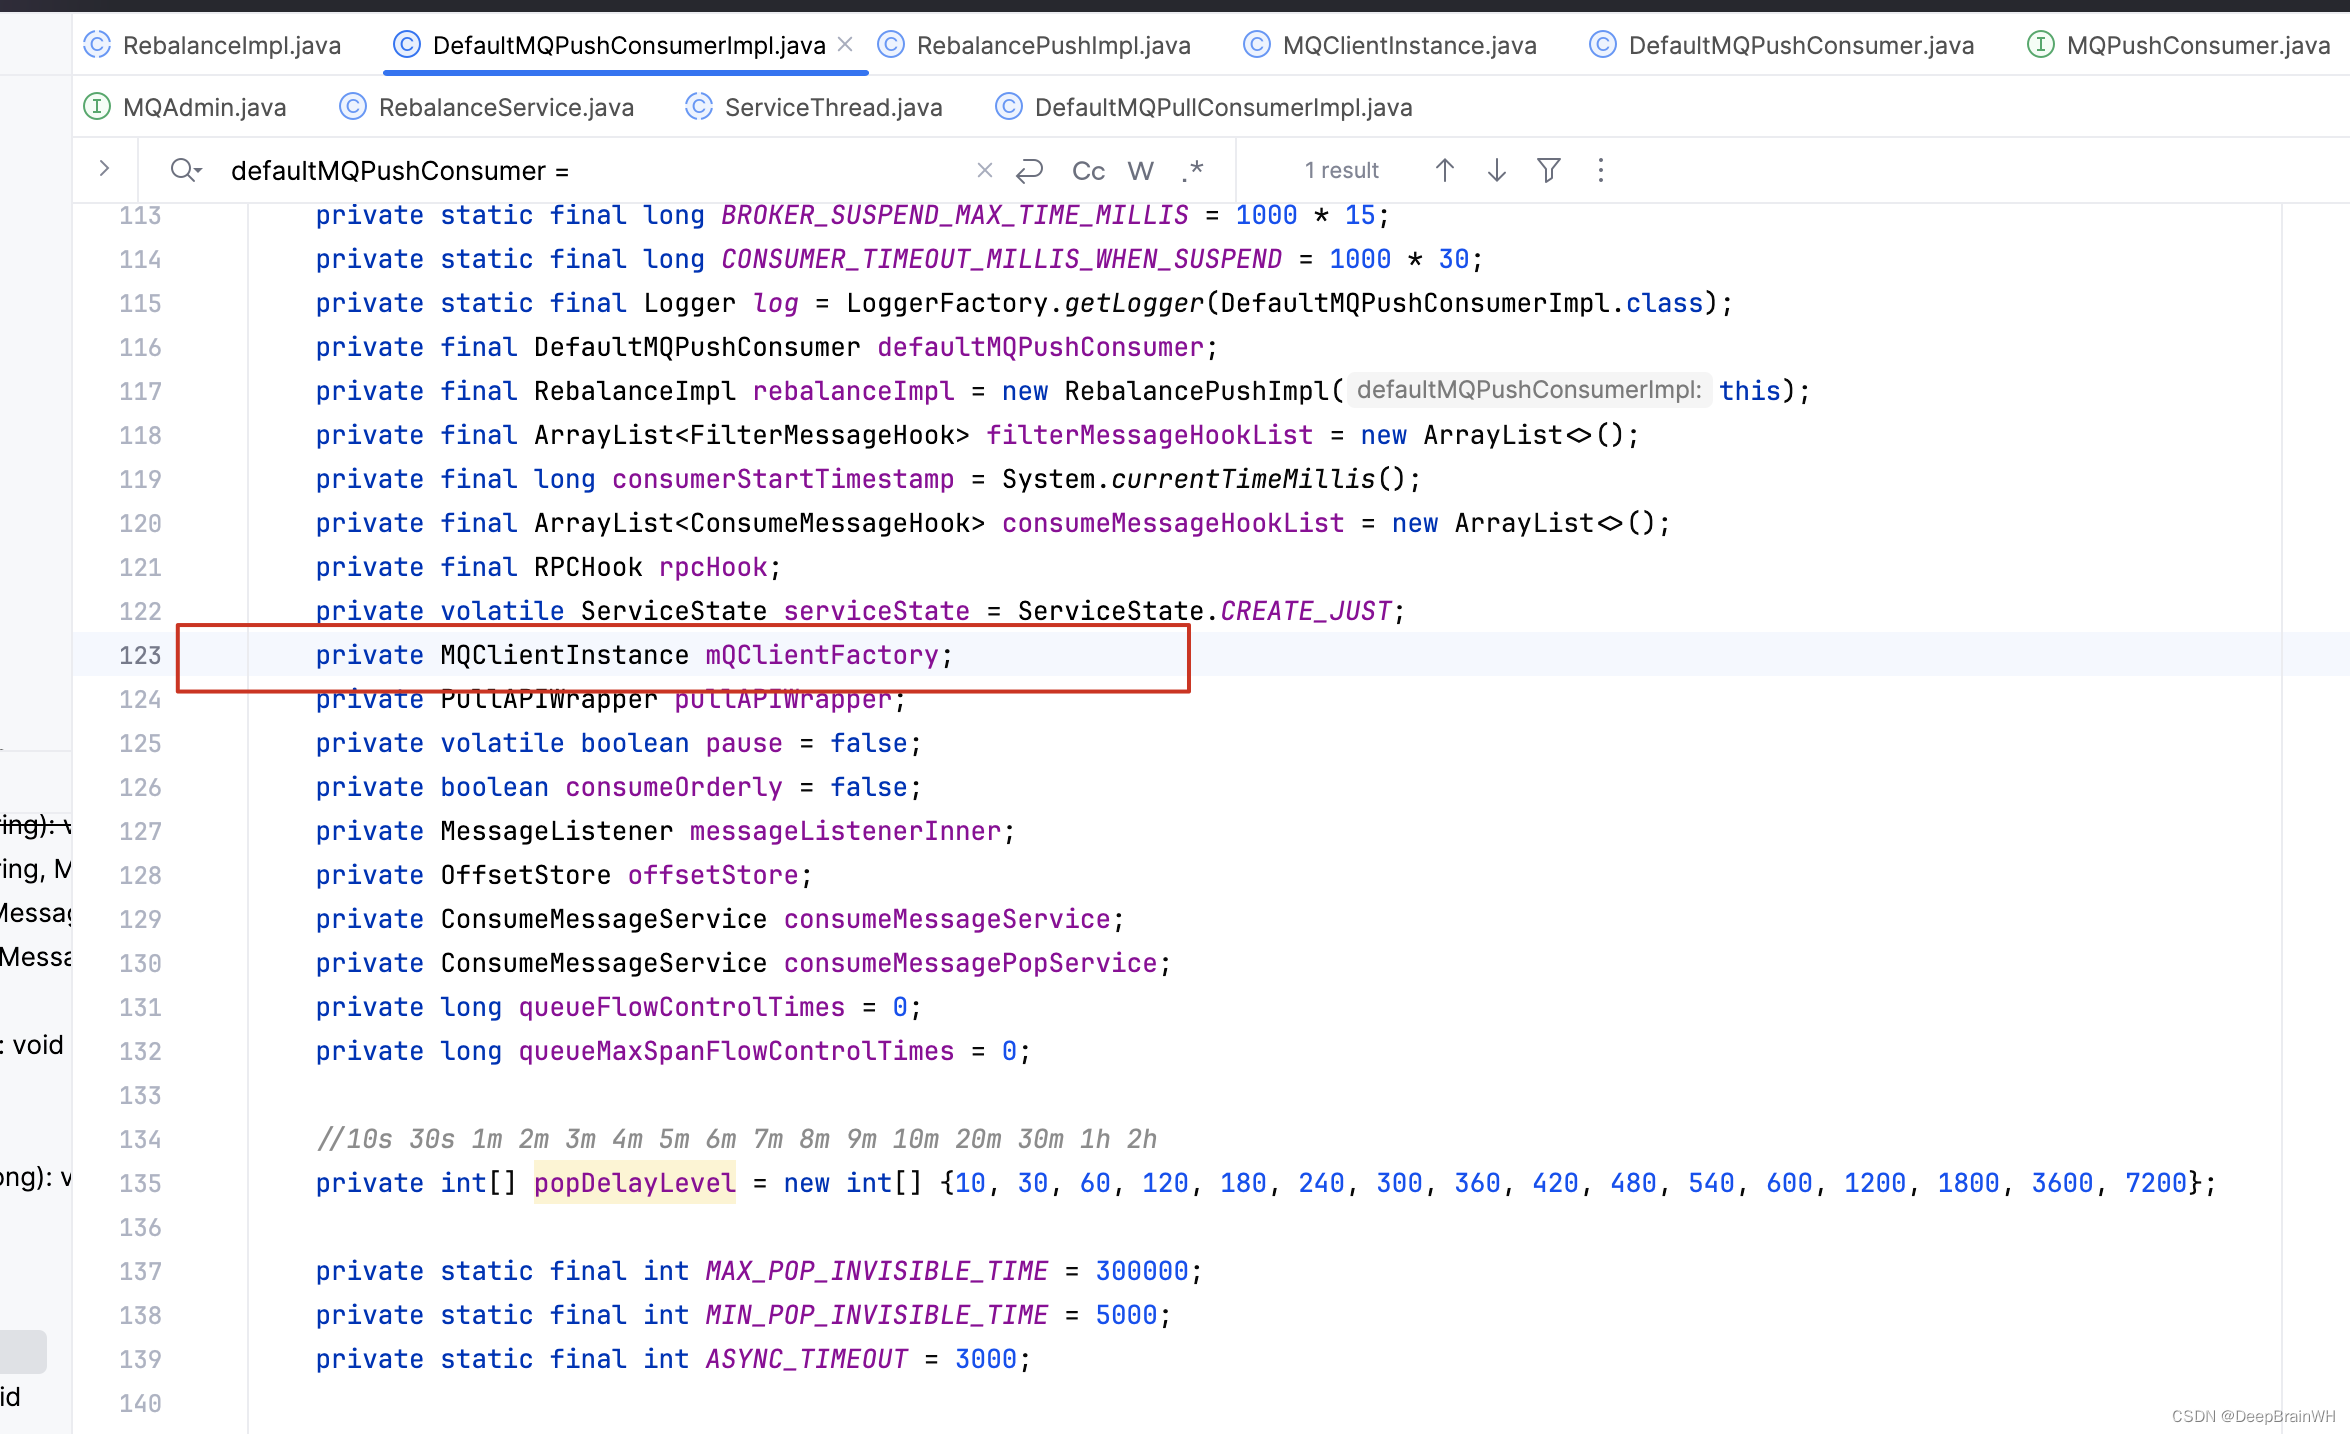Screen dimensions: 2350x1434
Task: Click the new line icon in search
Action: pos(1030,170)
